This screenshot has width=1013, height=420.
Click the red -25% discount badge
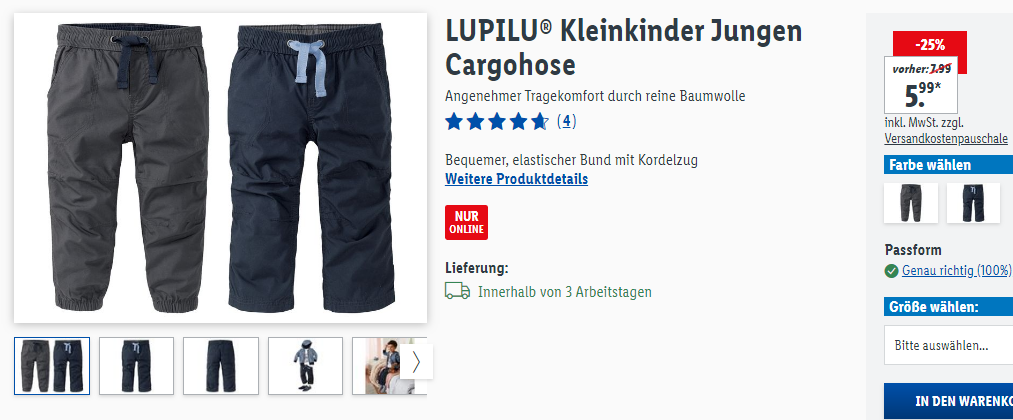tap(930, 45)
